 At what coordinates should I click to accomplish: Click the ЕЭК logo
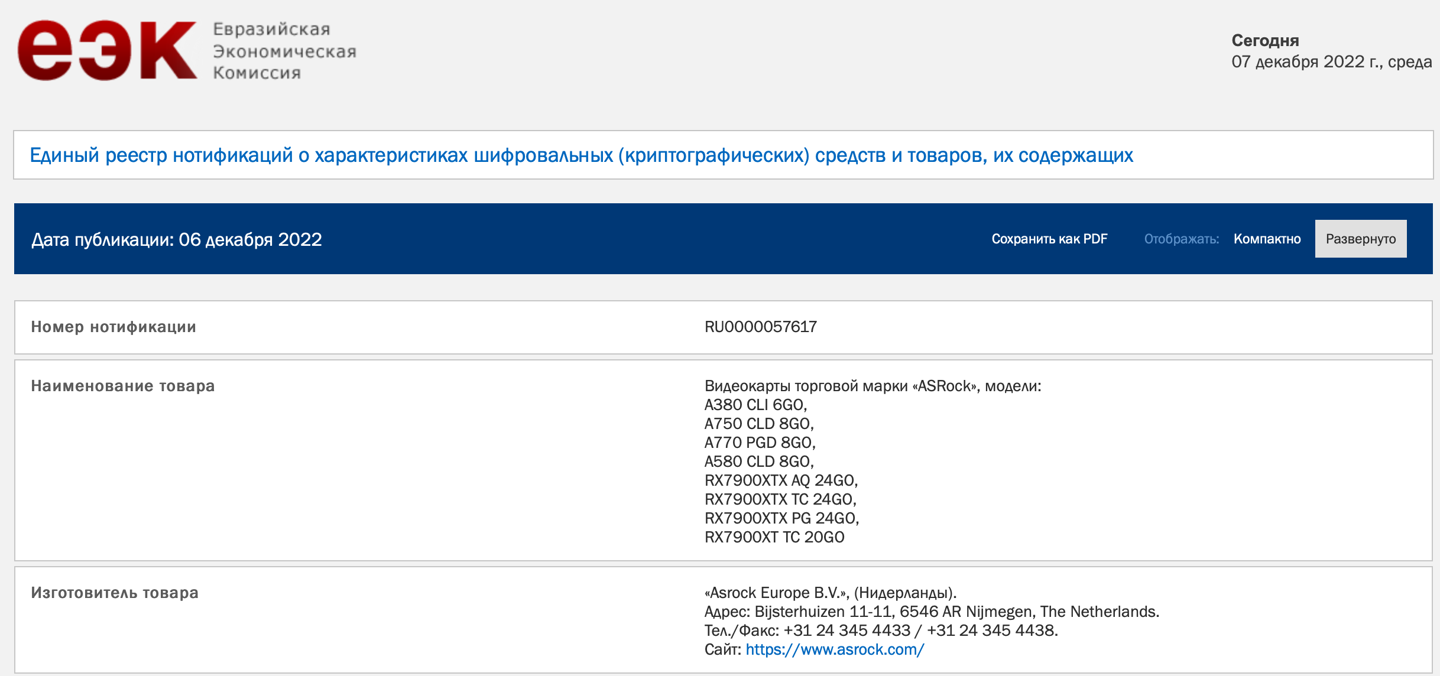pos(107,50)
